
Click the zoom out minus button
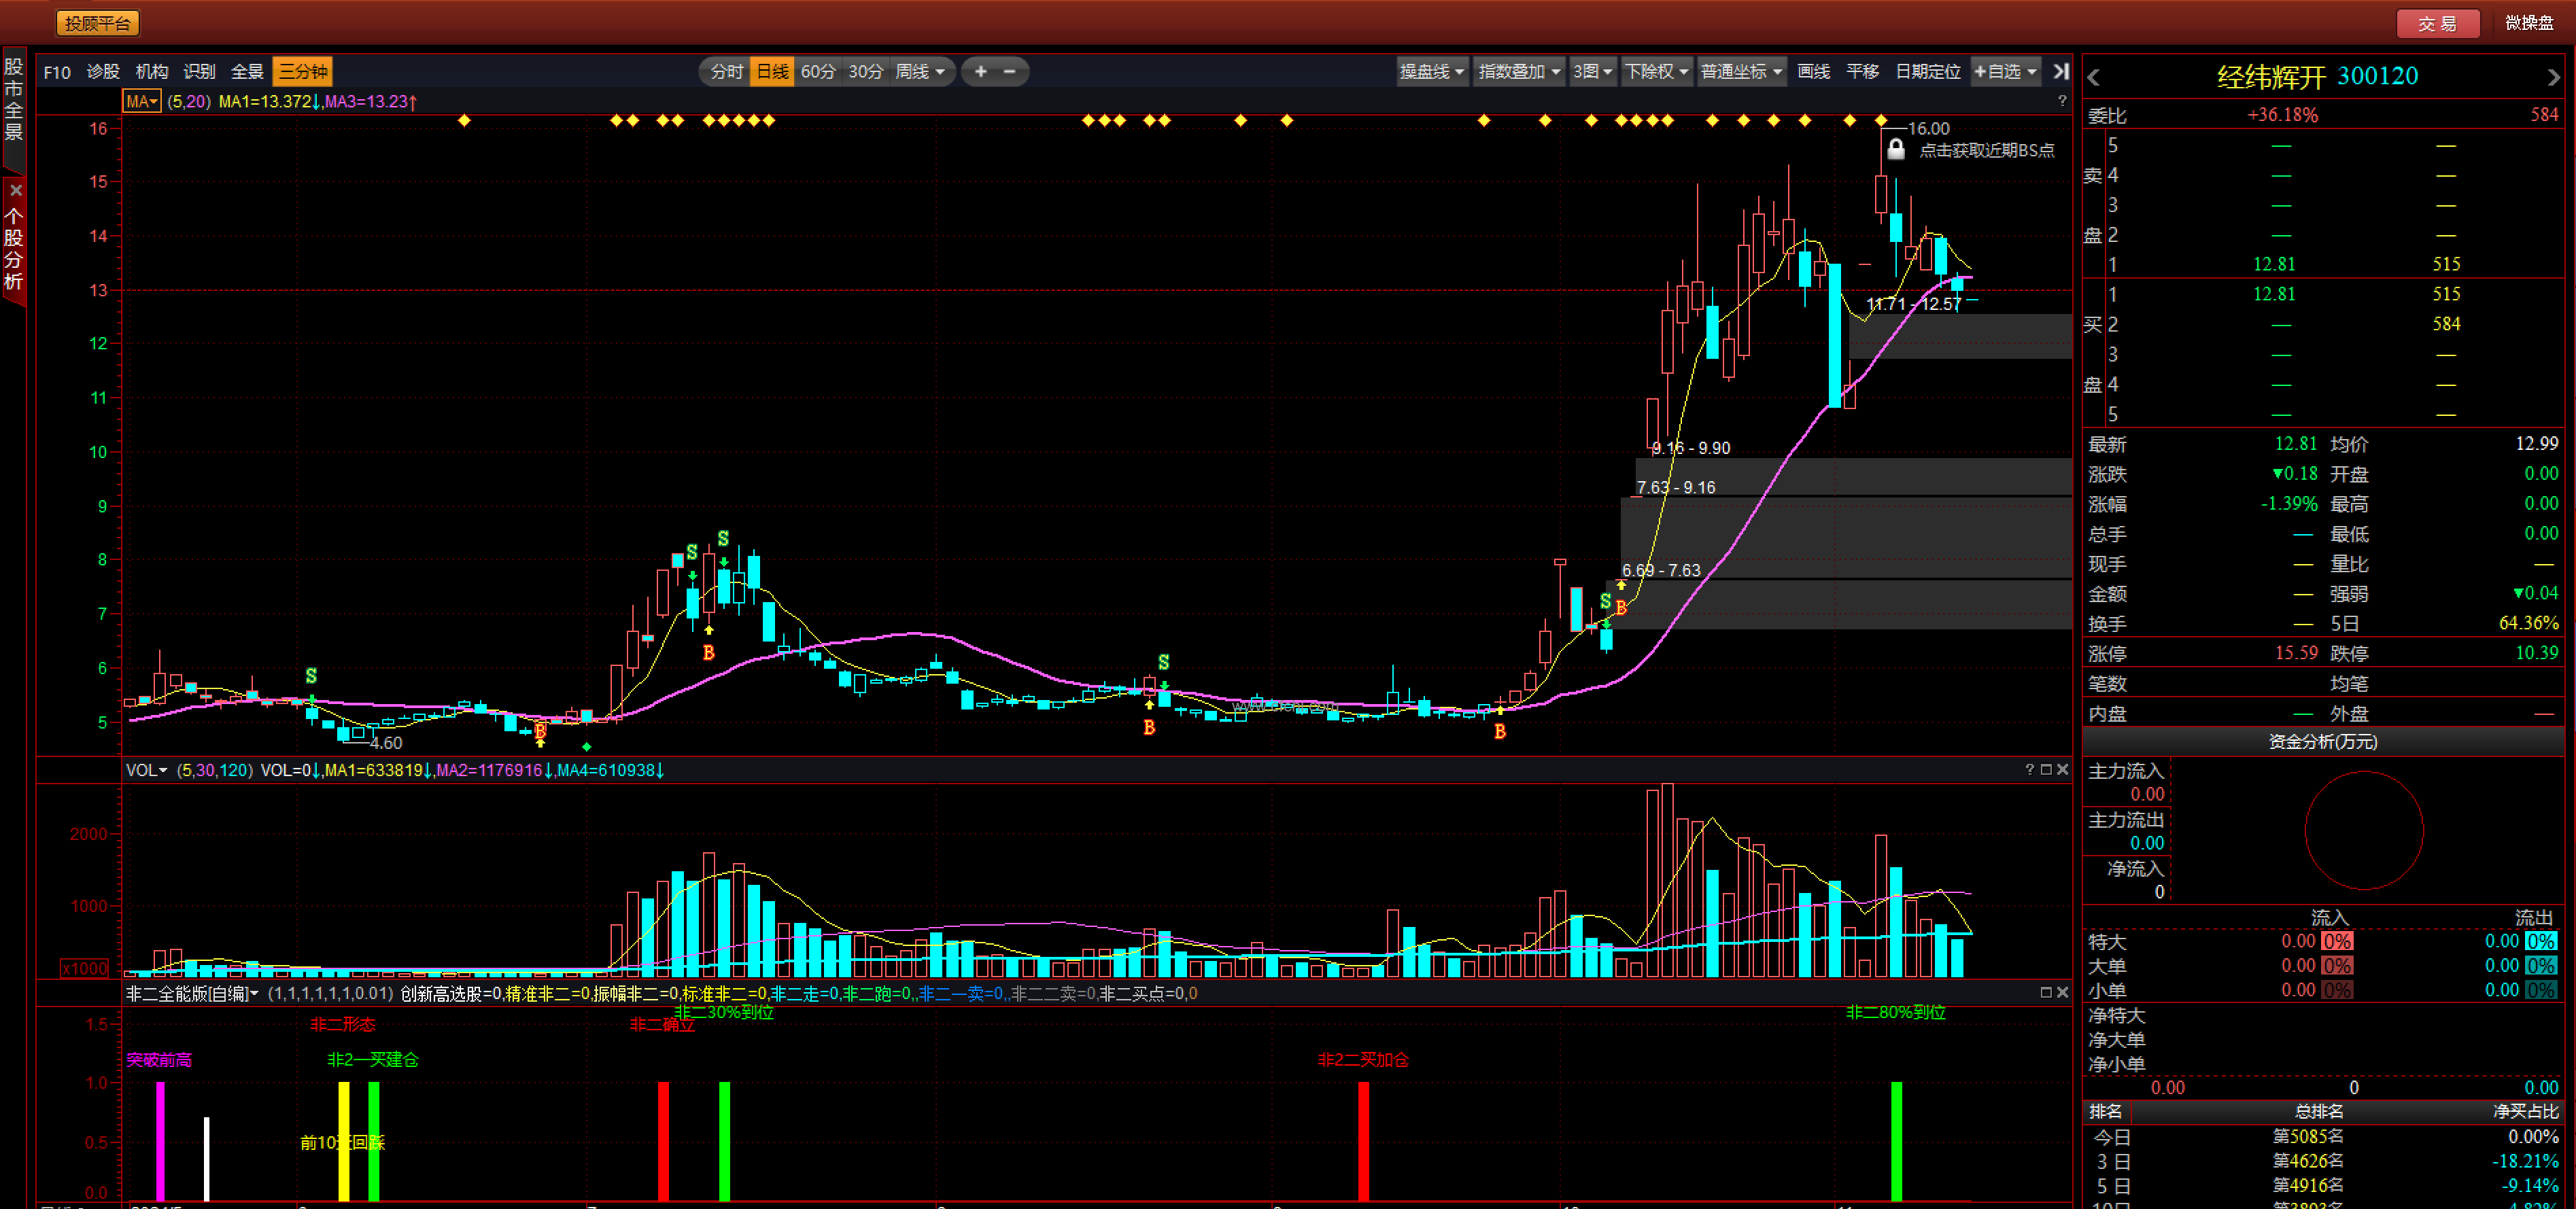click(x=1009, y=71)
